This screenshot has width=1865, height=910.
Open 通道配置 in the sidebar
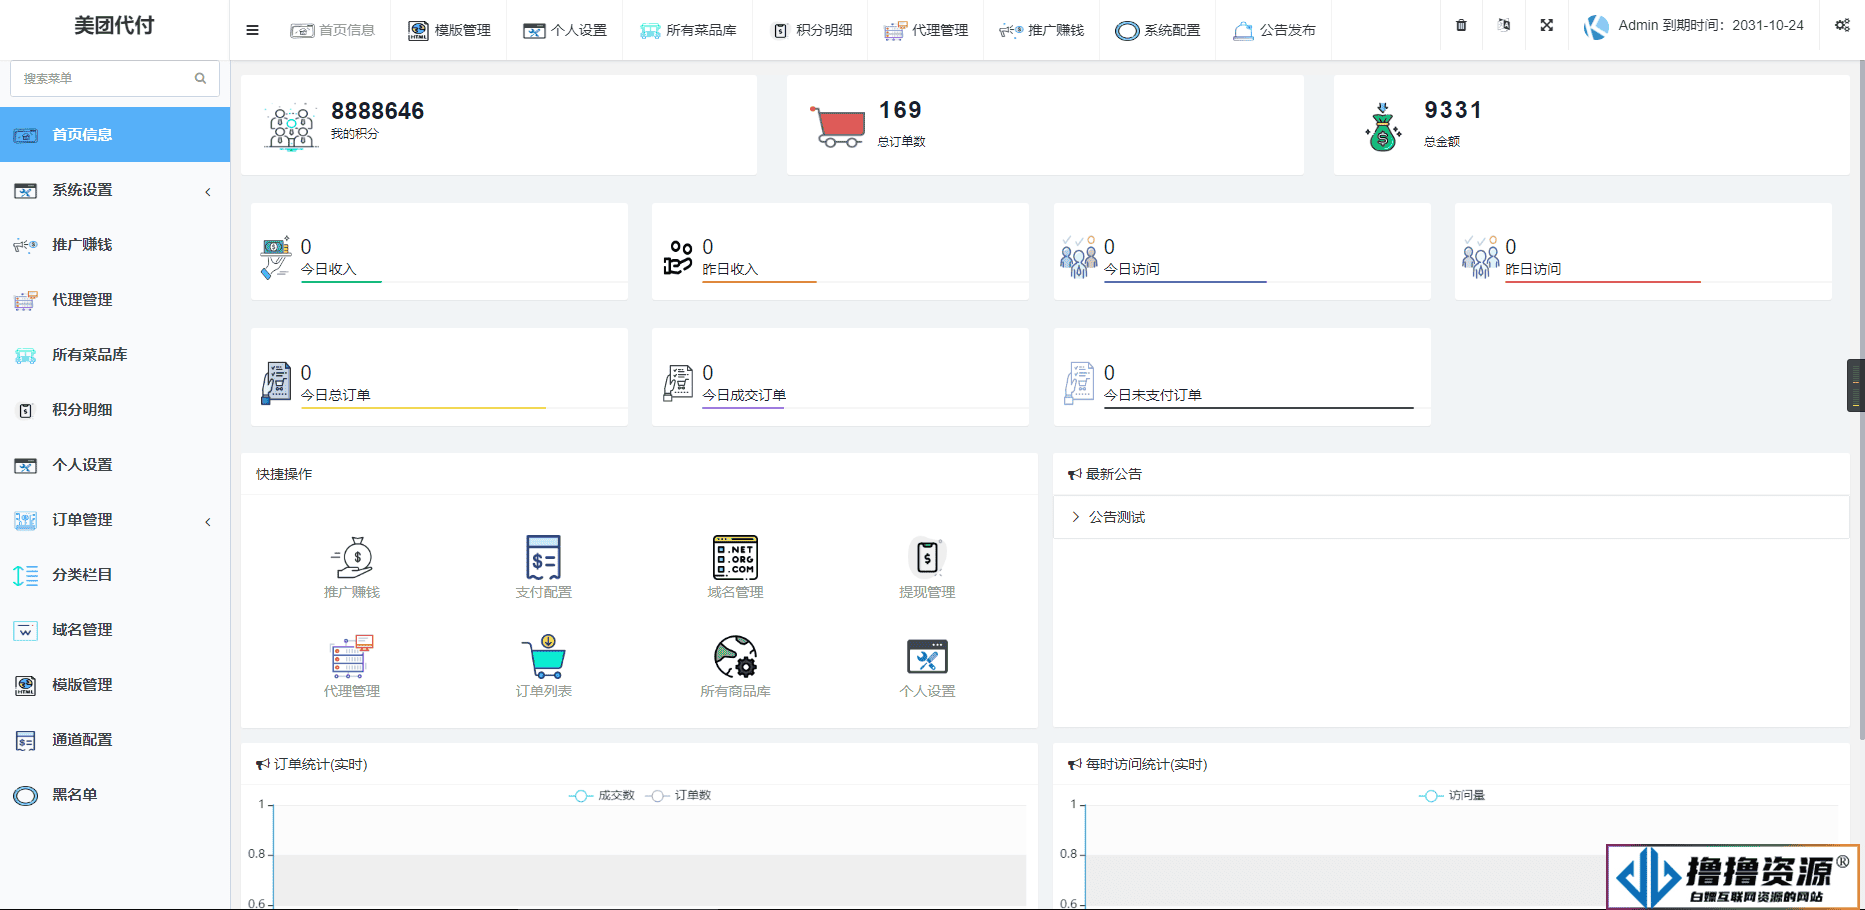coord(115,740)
